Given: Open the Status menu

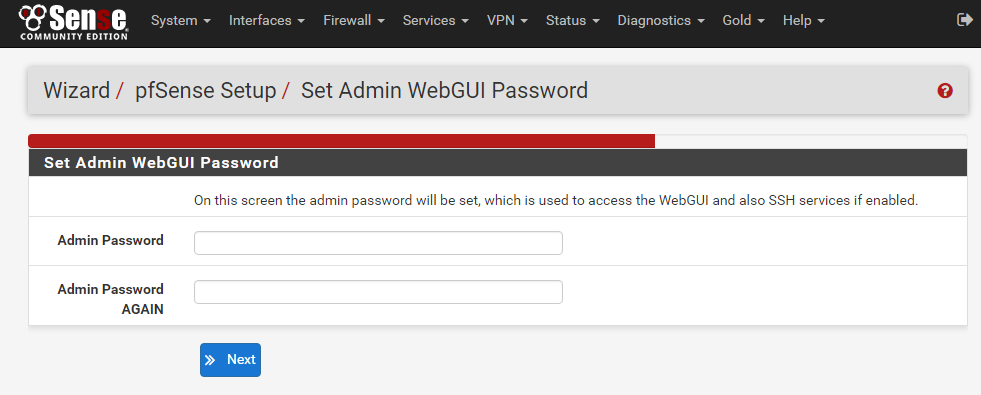Looking at the screenshot, I should pos(573,21).
